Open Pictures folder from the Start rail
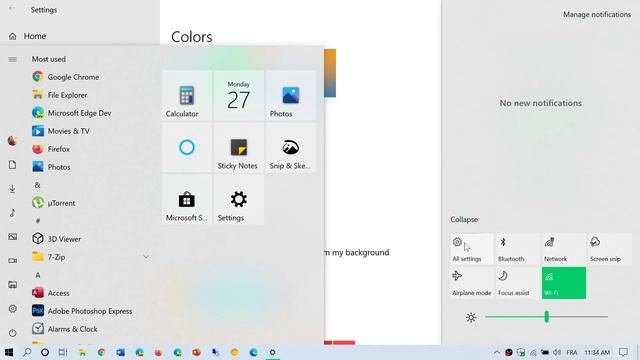Viewport: 640px width, 360px height. pyautogui.click(x=13, y=237)
